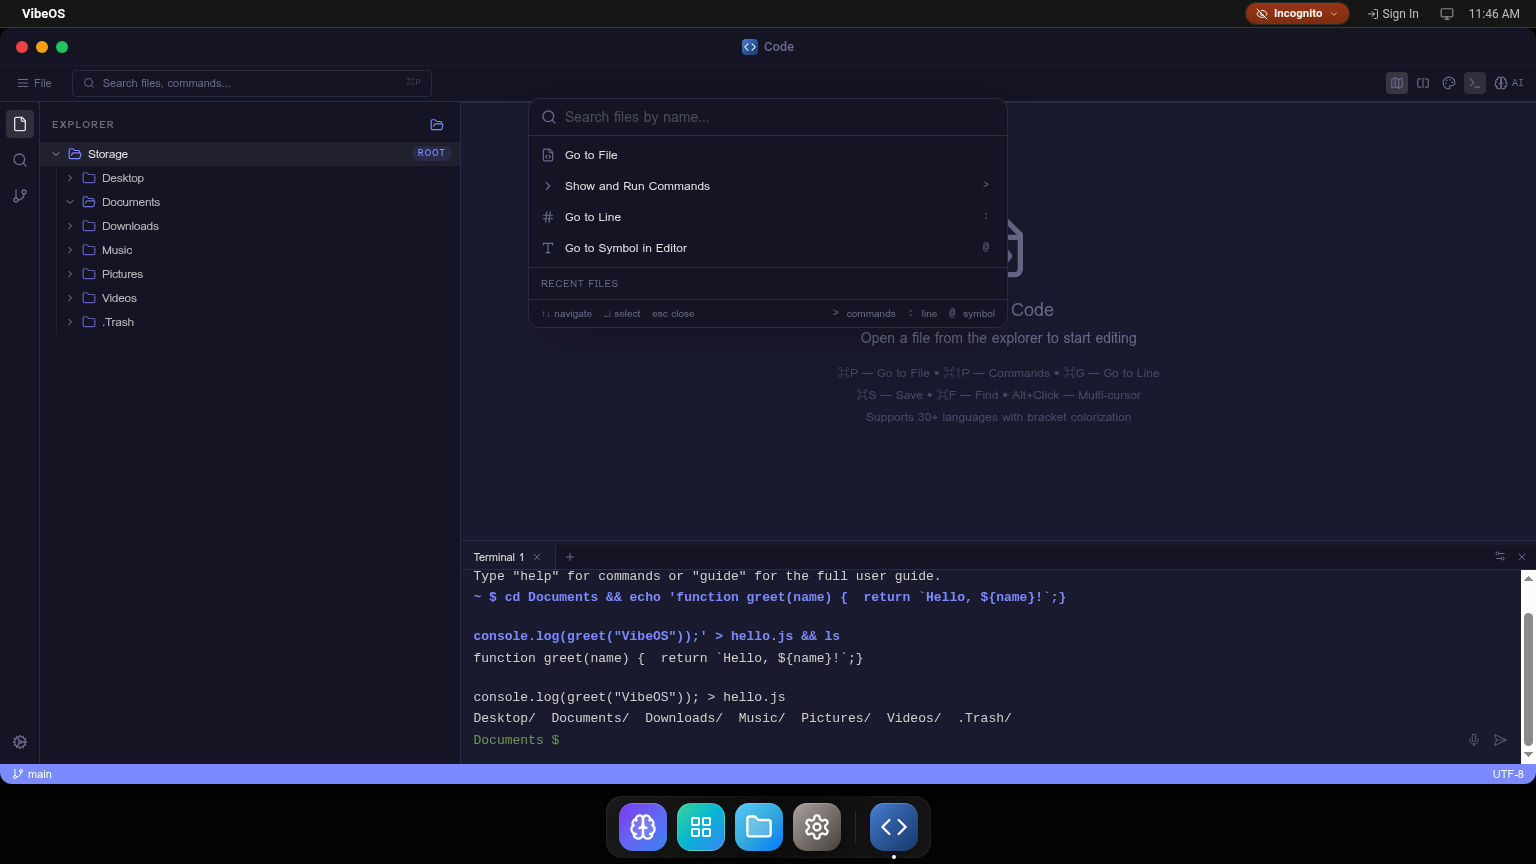Open the Explorer view in the activity bar
Screen dimensions: 1536x864
point(20,124)
